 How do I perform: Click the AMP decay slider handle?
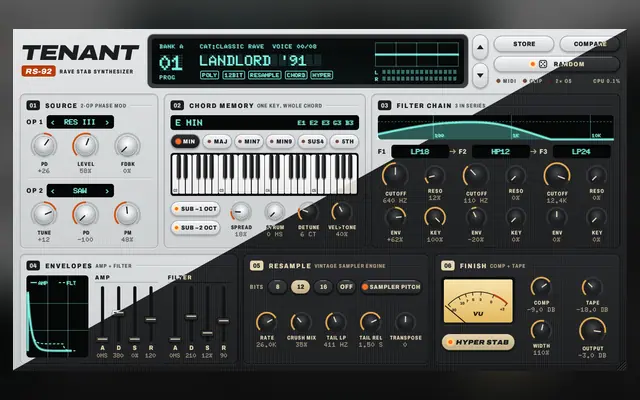click(x=118, y=313)
